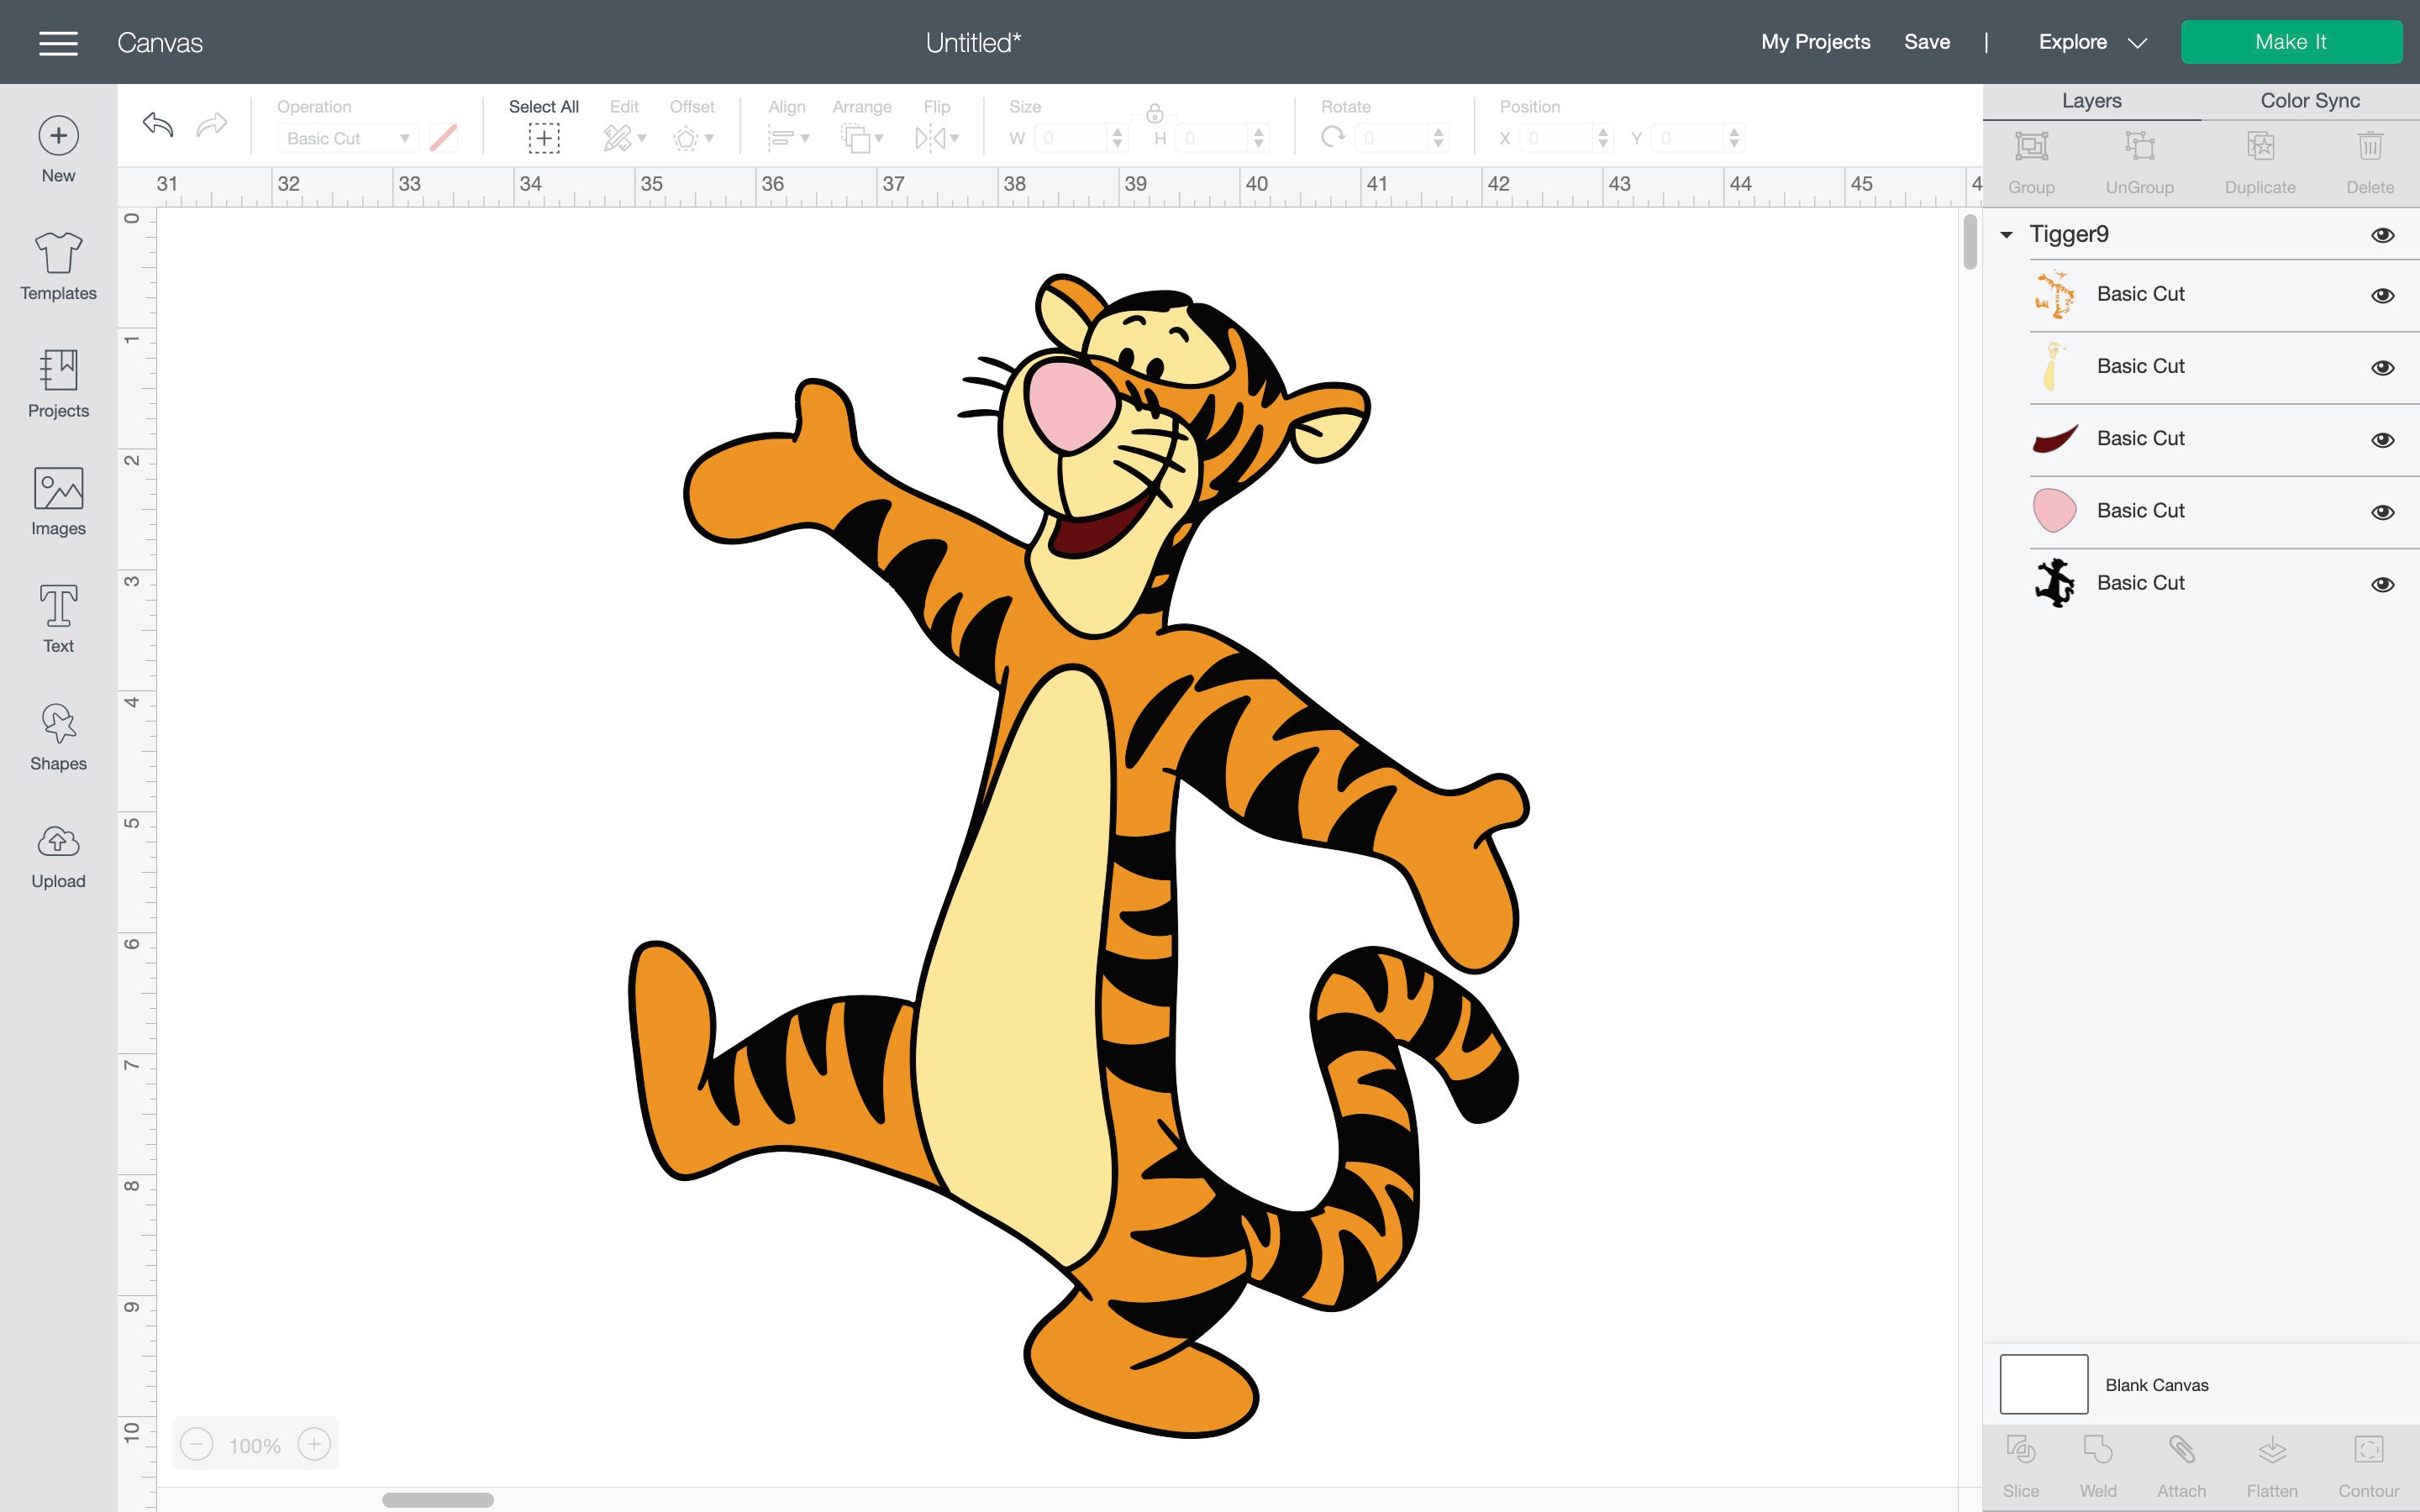Add Text to canvas
This screenshot has height=1512, width=2420.
(x=58, y=619)
